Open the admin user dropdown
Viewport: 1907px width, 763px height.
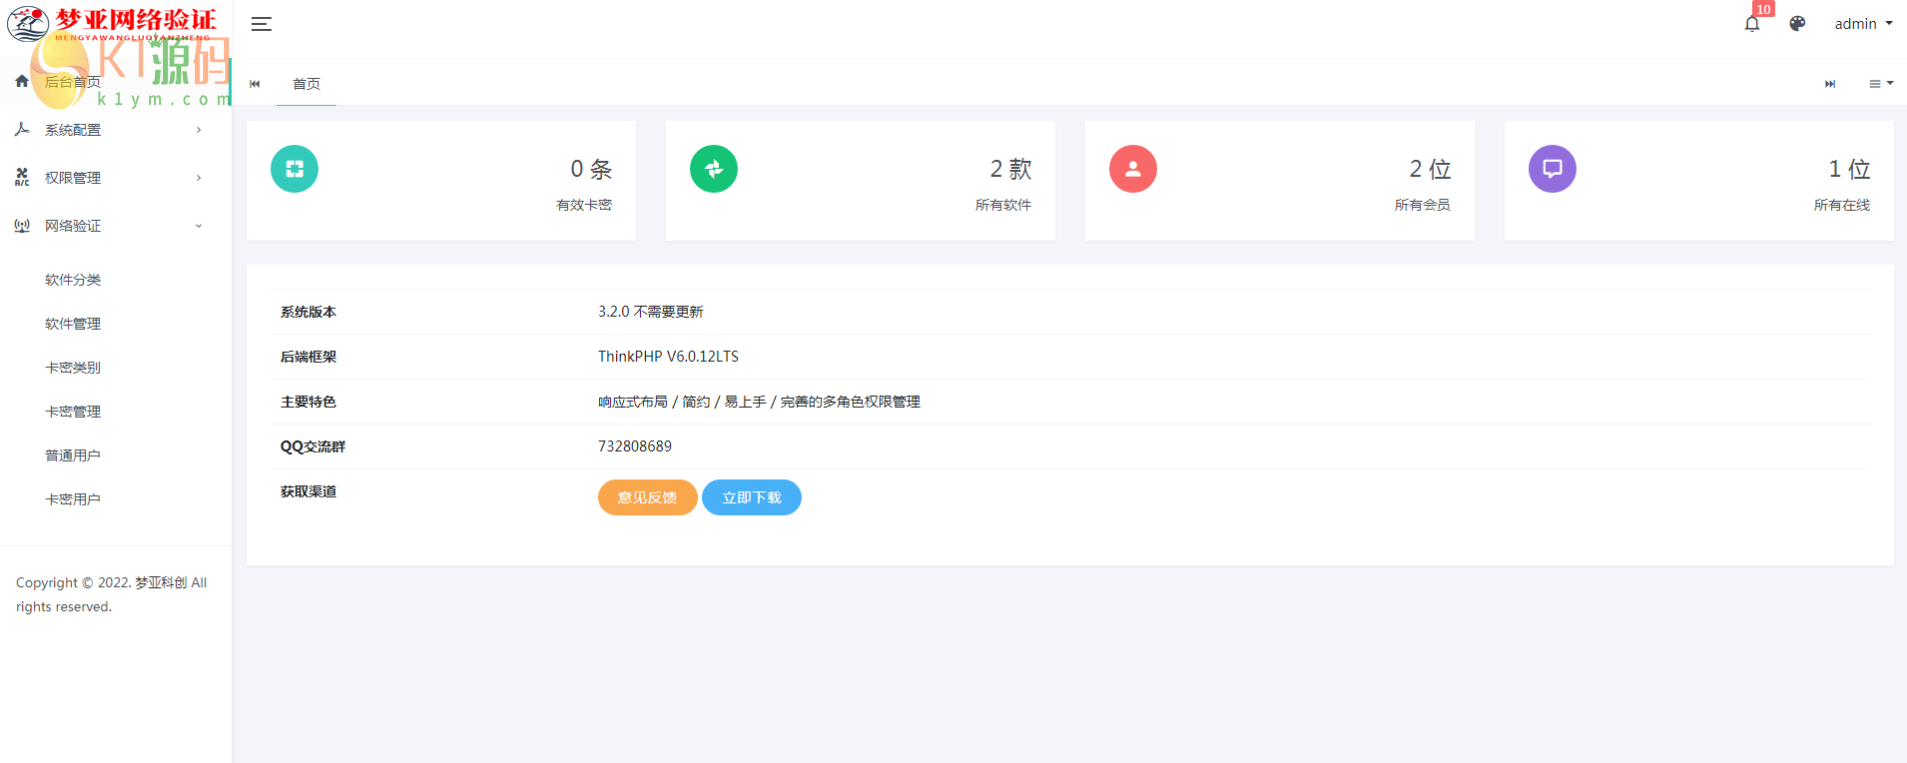coord(1863,24)
